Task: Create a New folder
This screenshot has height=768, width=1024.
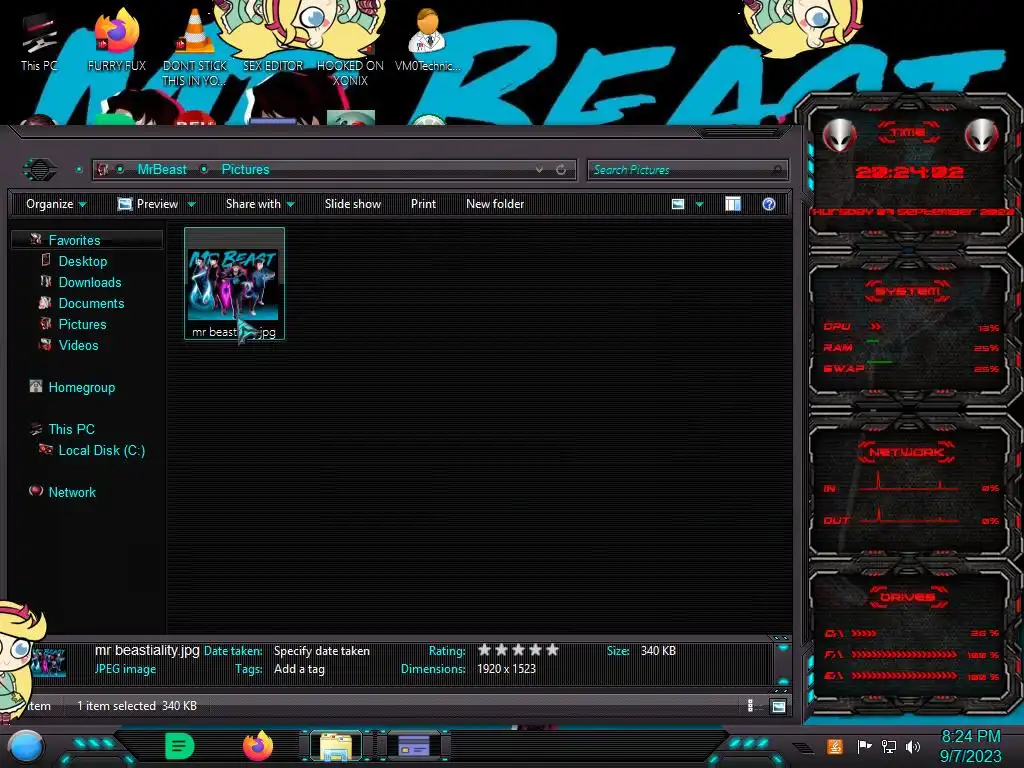Action: click(x=495, y=204)
